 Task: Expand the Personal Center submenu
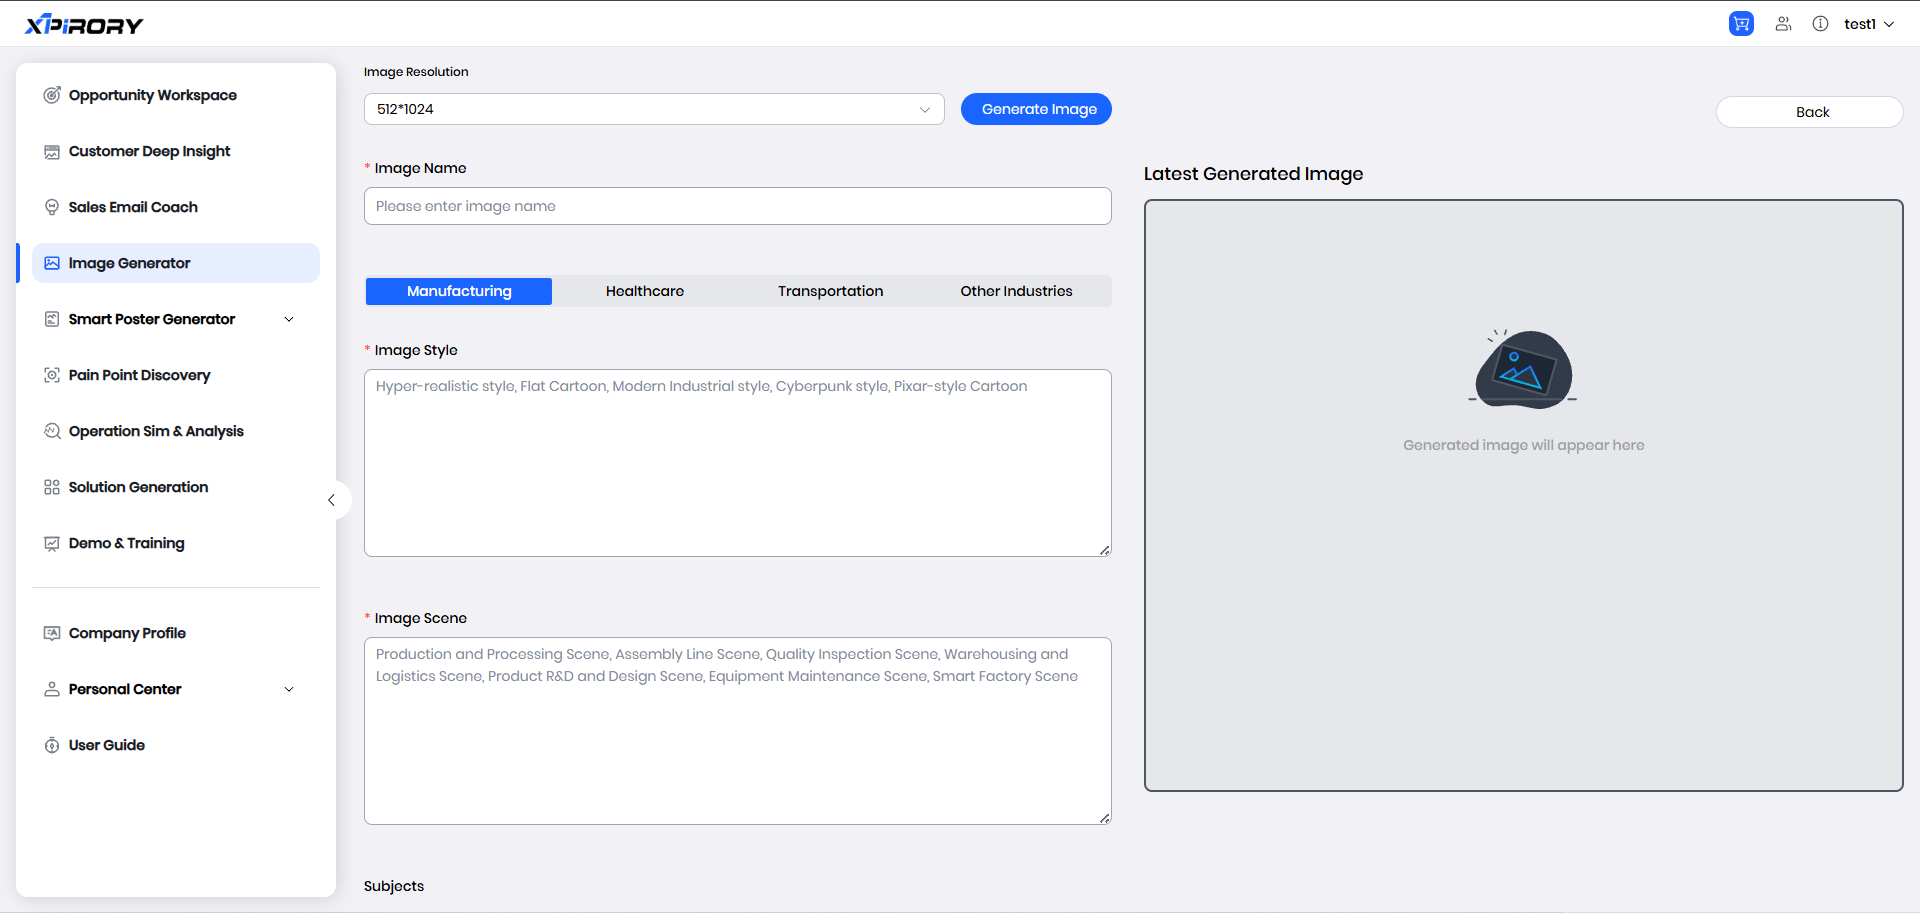click(289, 689)
